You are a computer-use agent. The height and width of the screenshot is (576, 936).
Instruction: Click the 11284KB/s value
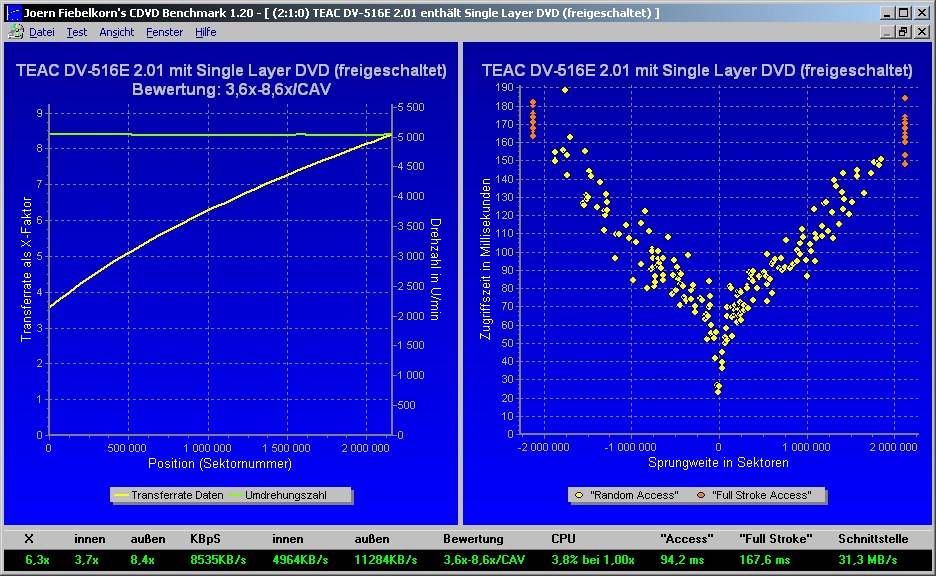point(386,560)
